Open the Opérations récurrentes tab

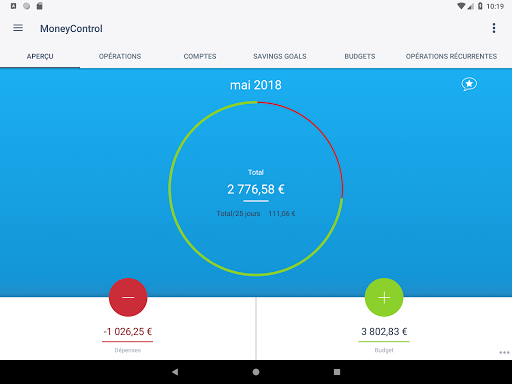point(451,56)
